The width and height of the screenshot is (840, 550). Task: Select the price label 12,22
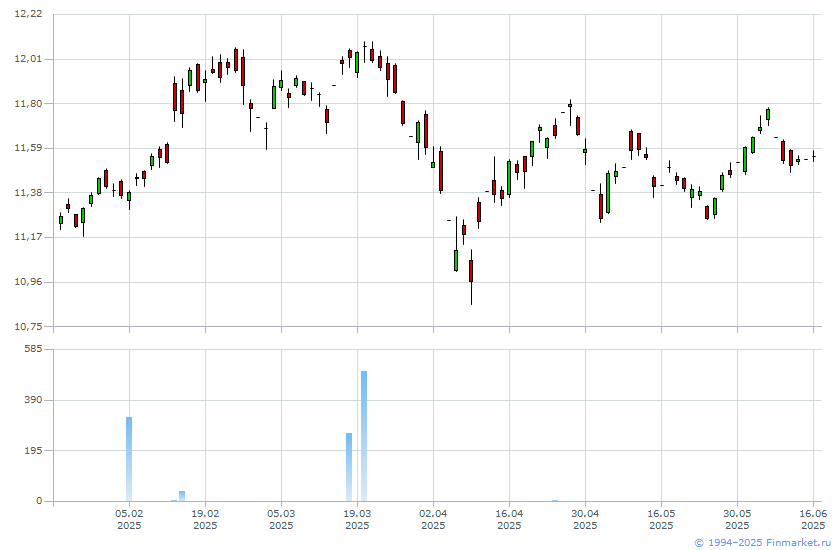tap(27, 14)
